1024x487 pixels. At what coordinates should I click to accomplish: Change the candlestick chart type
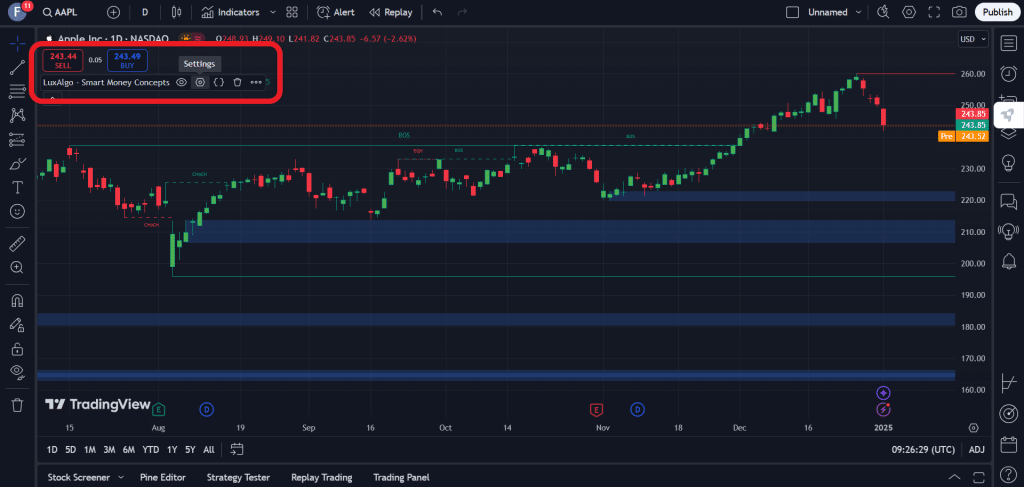click(x=176, y=12)
